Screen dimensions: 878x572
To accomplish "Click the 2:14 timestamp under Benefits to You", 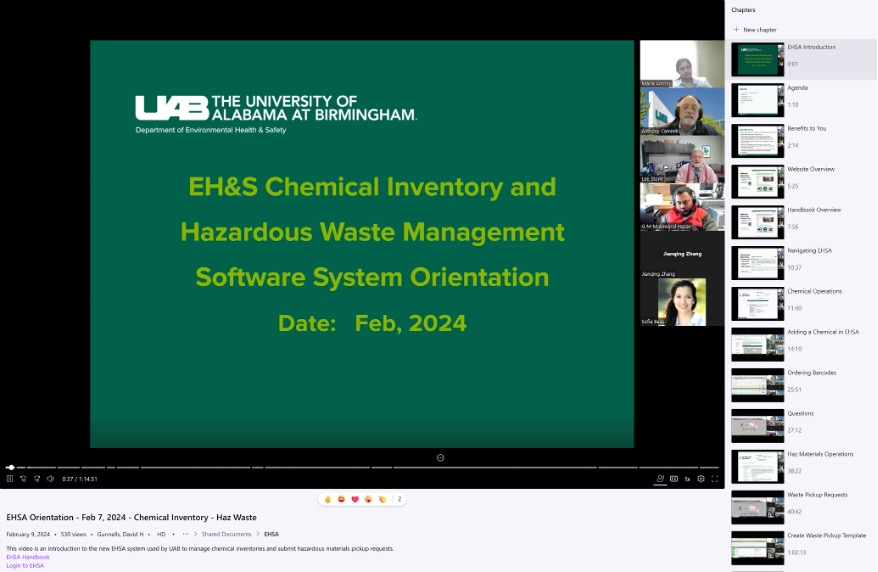I will pos(793,146).
